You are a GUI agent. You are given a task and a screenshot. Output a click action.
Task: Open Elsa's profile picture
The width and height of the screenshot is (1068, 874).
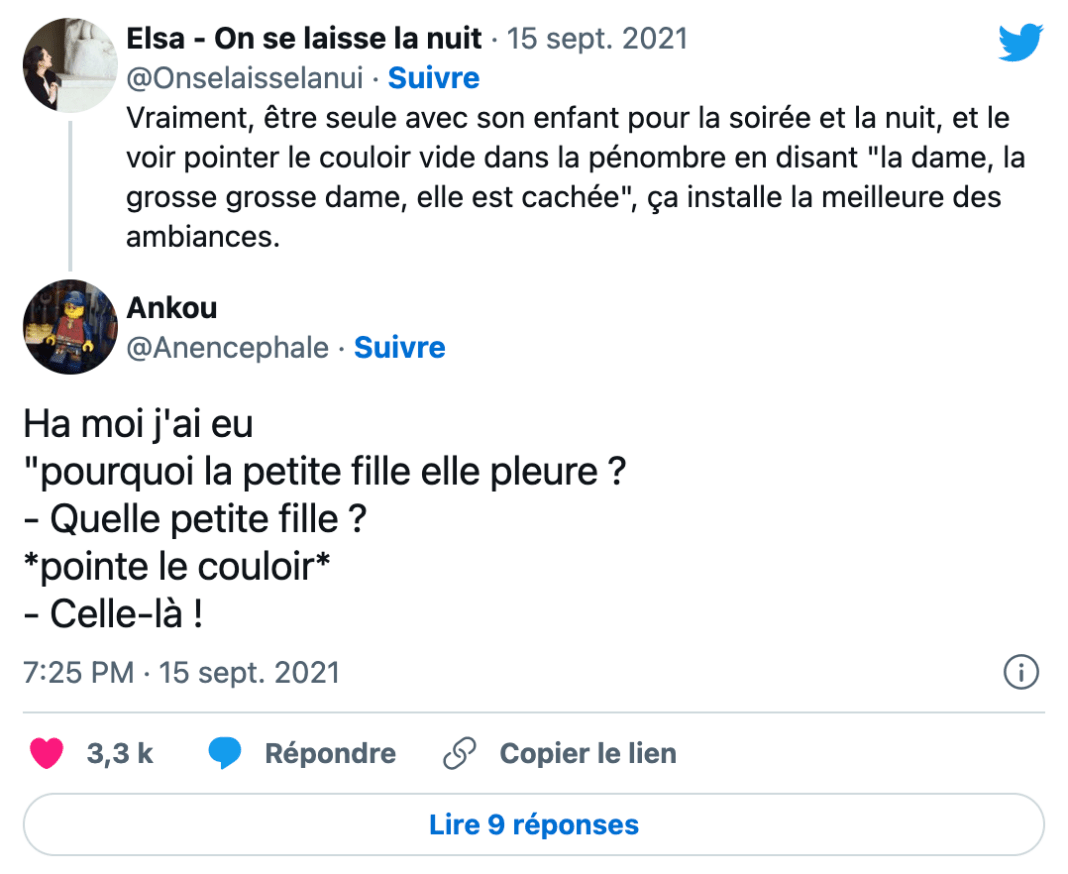coord(69,65)
